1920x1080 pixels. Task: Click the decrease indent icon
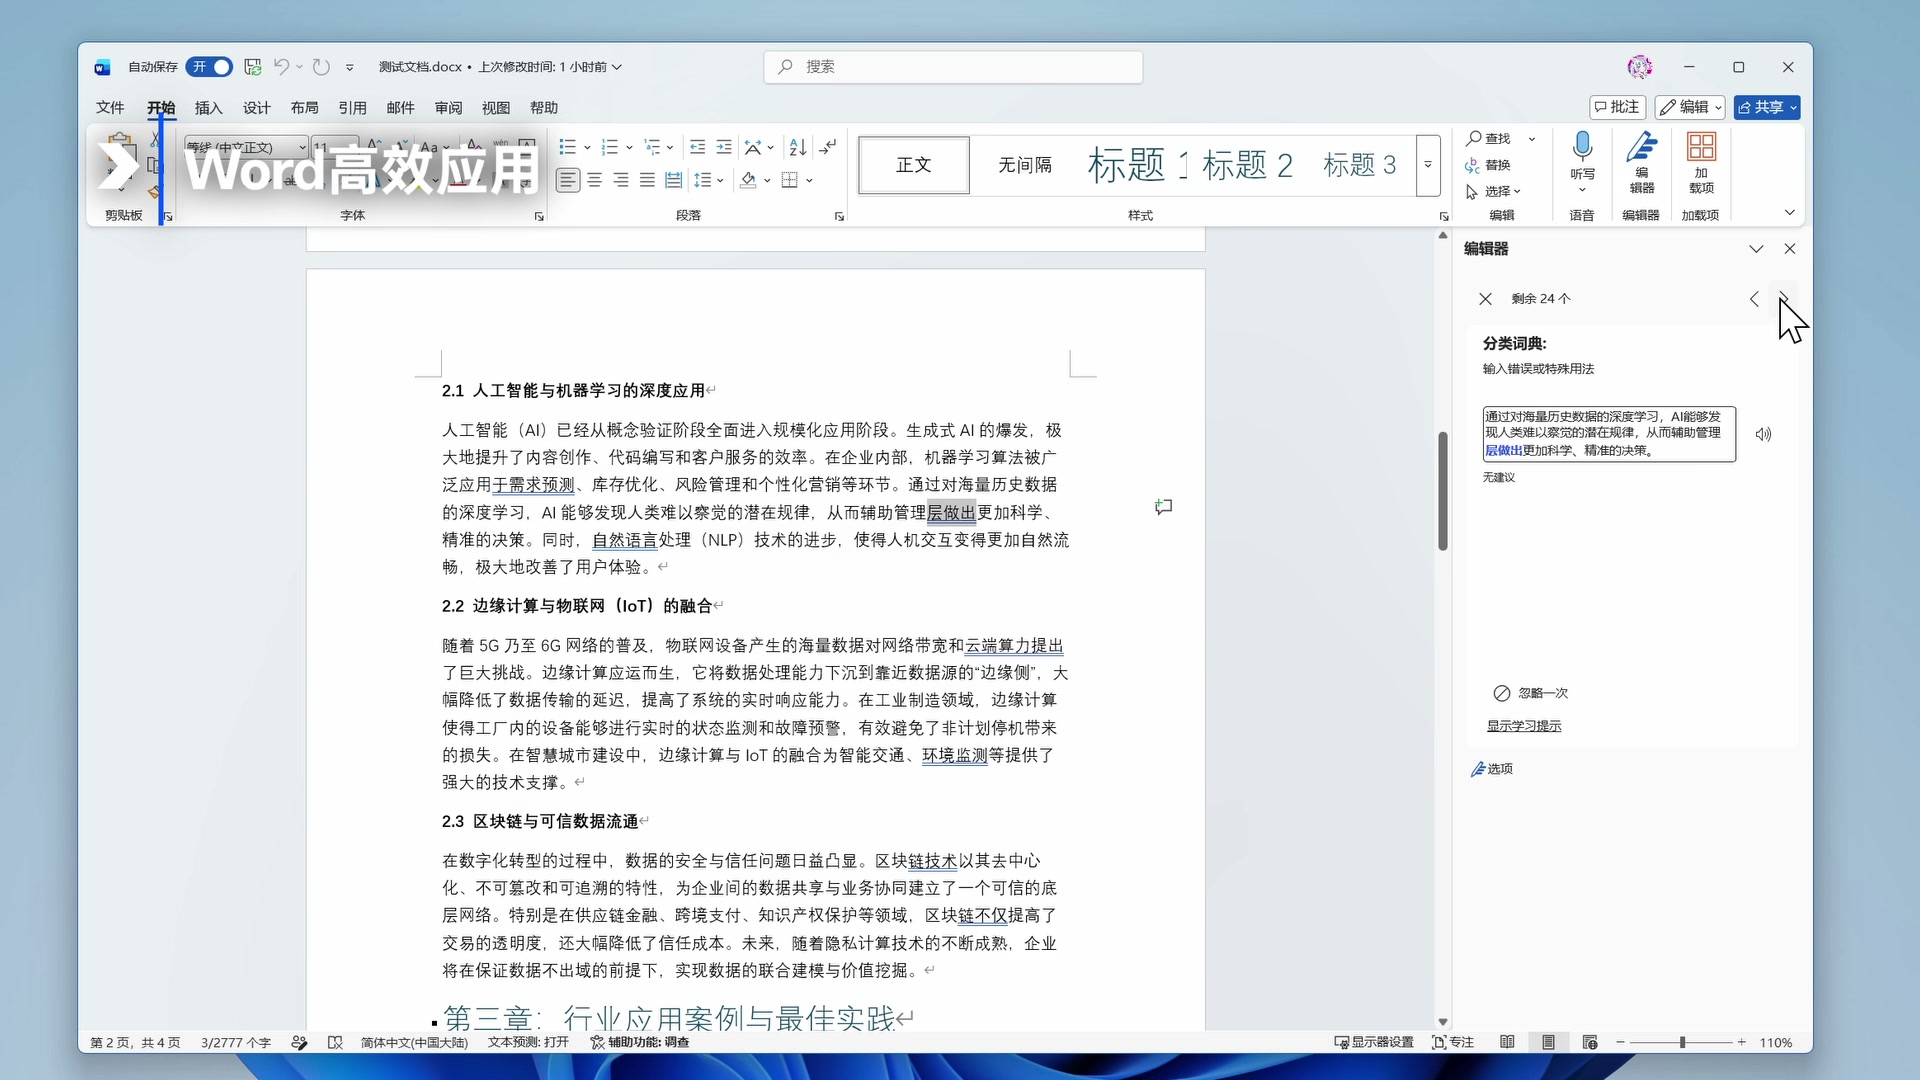(x=698, y=148)
